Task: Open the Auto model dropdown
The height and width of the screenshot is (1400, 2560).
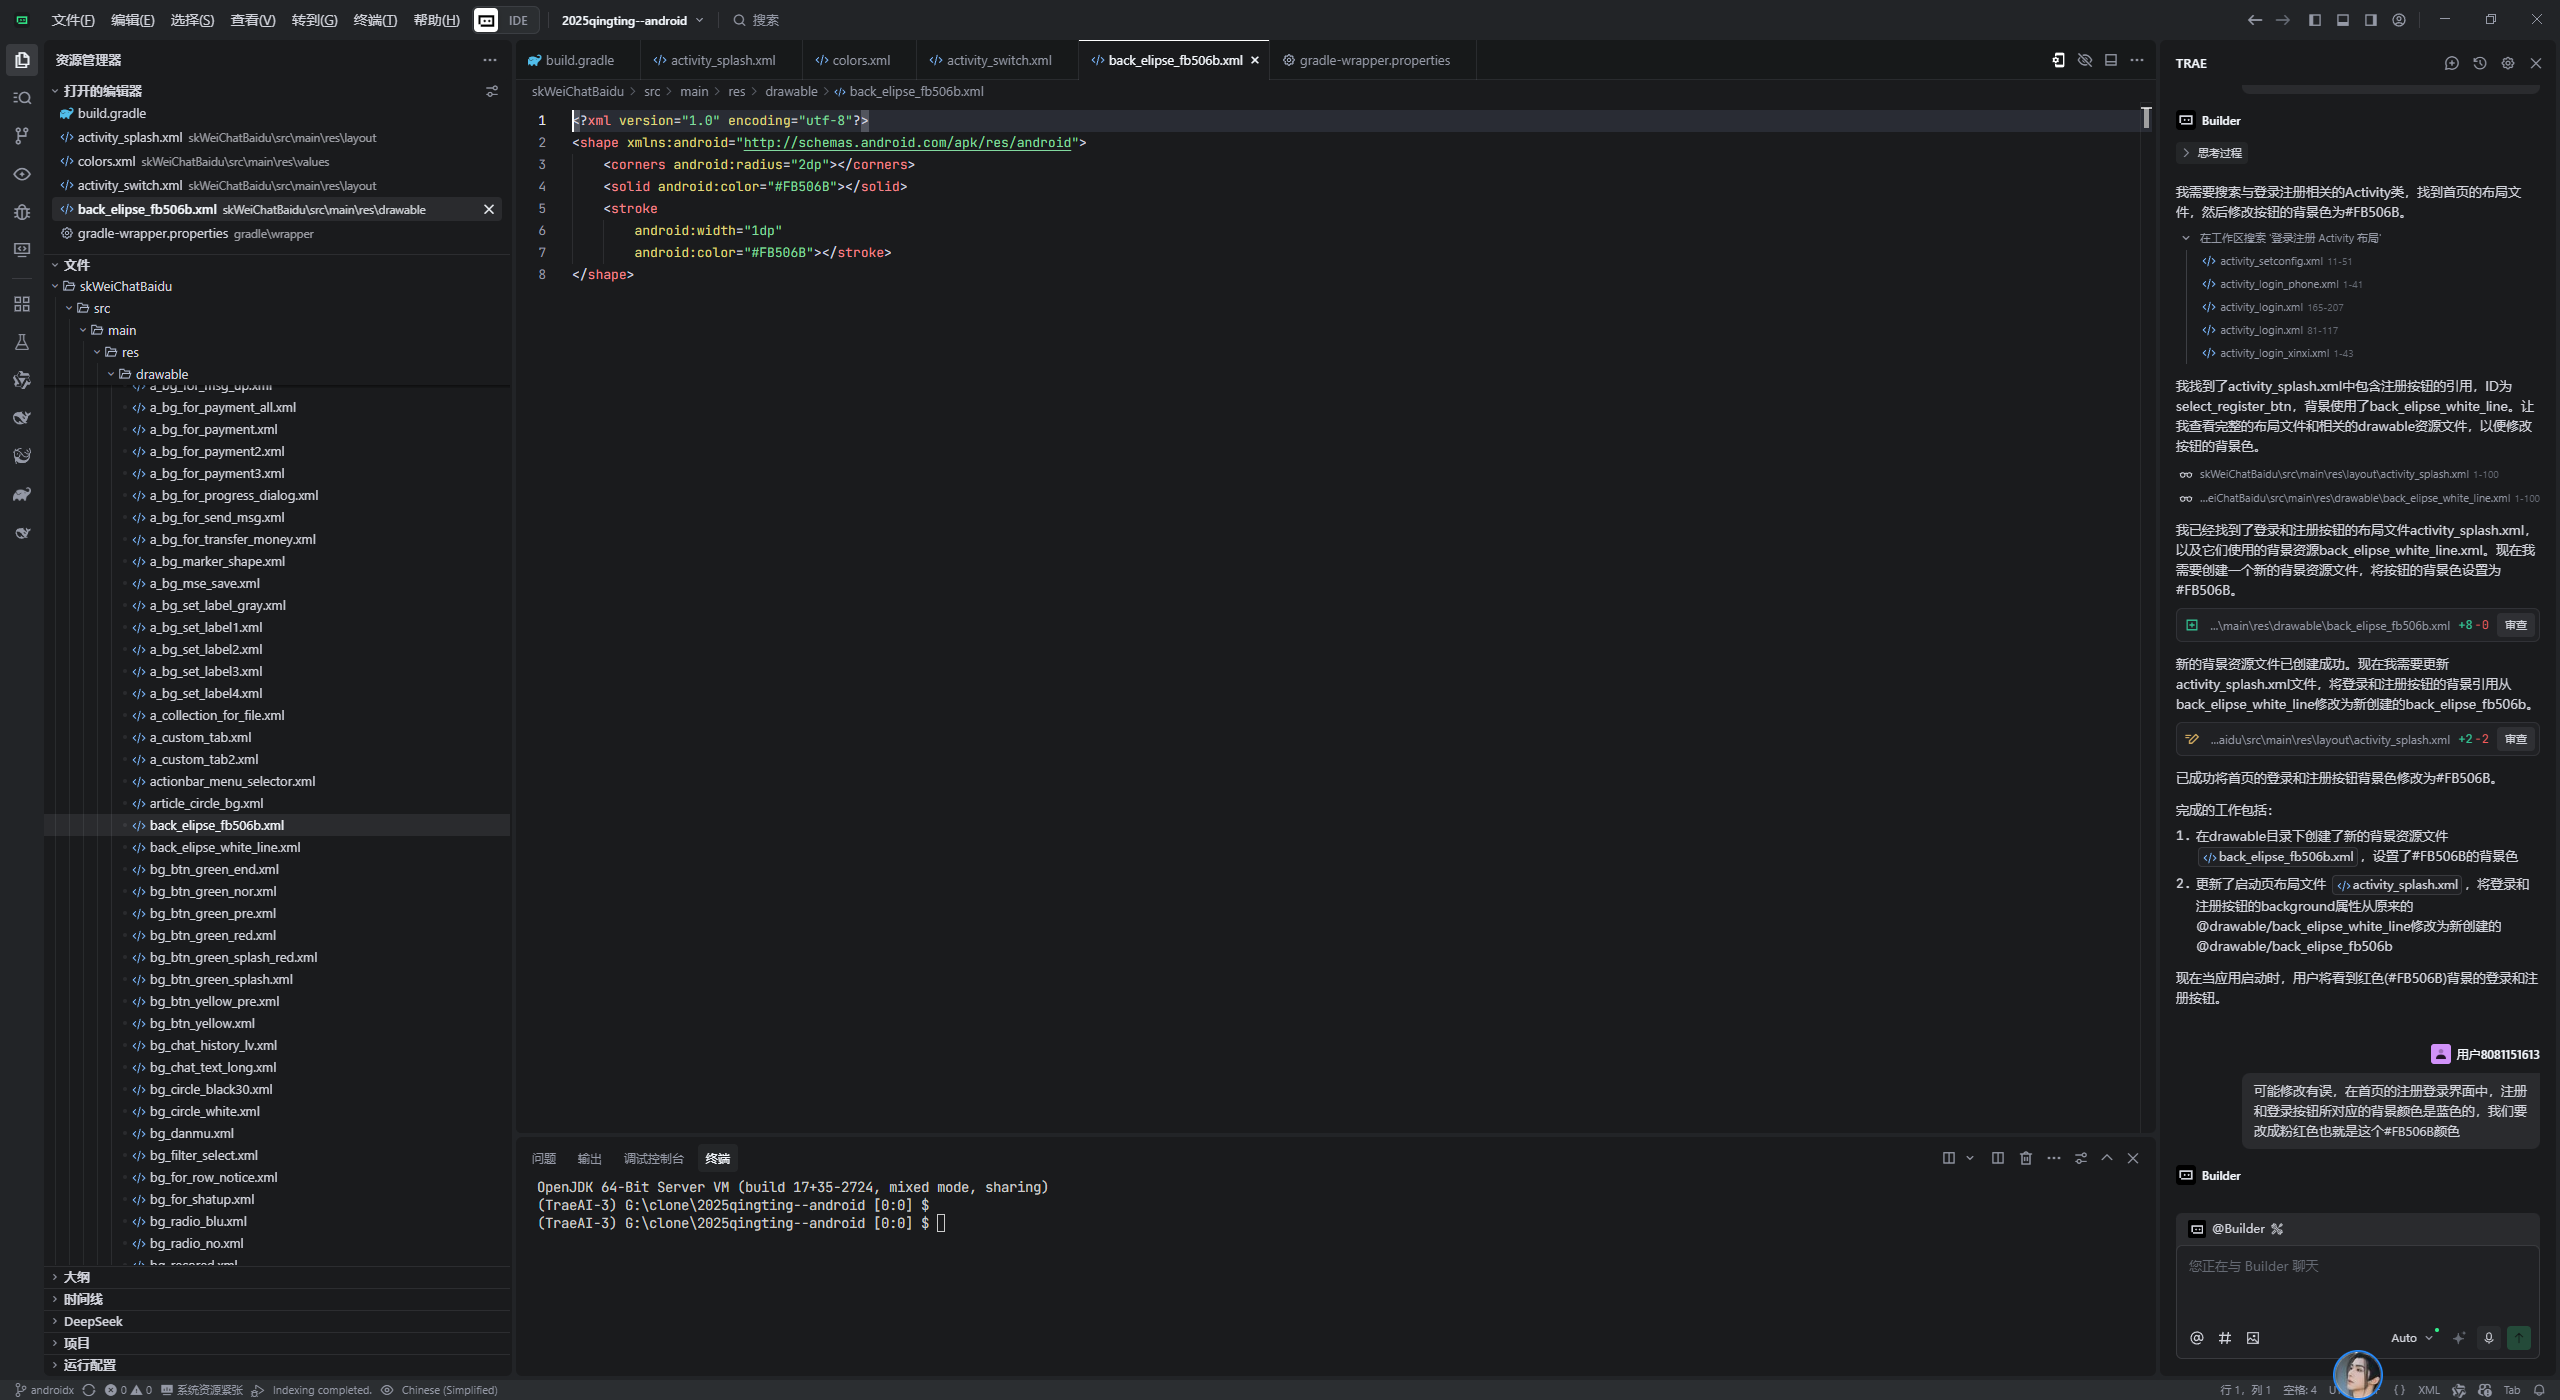Action: [2411, 1338]
